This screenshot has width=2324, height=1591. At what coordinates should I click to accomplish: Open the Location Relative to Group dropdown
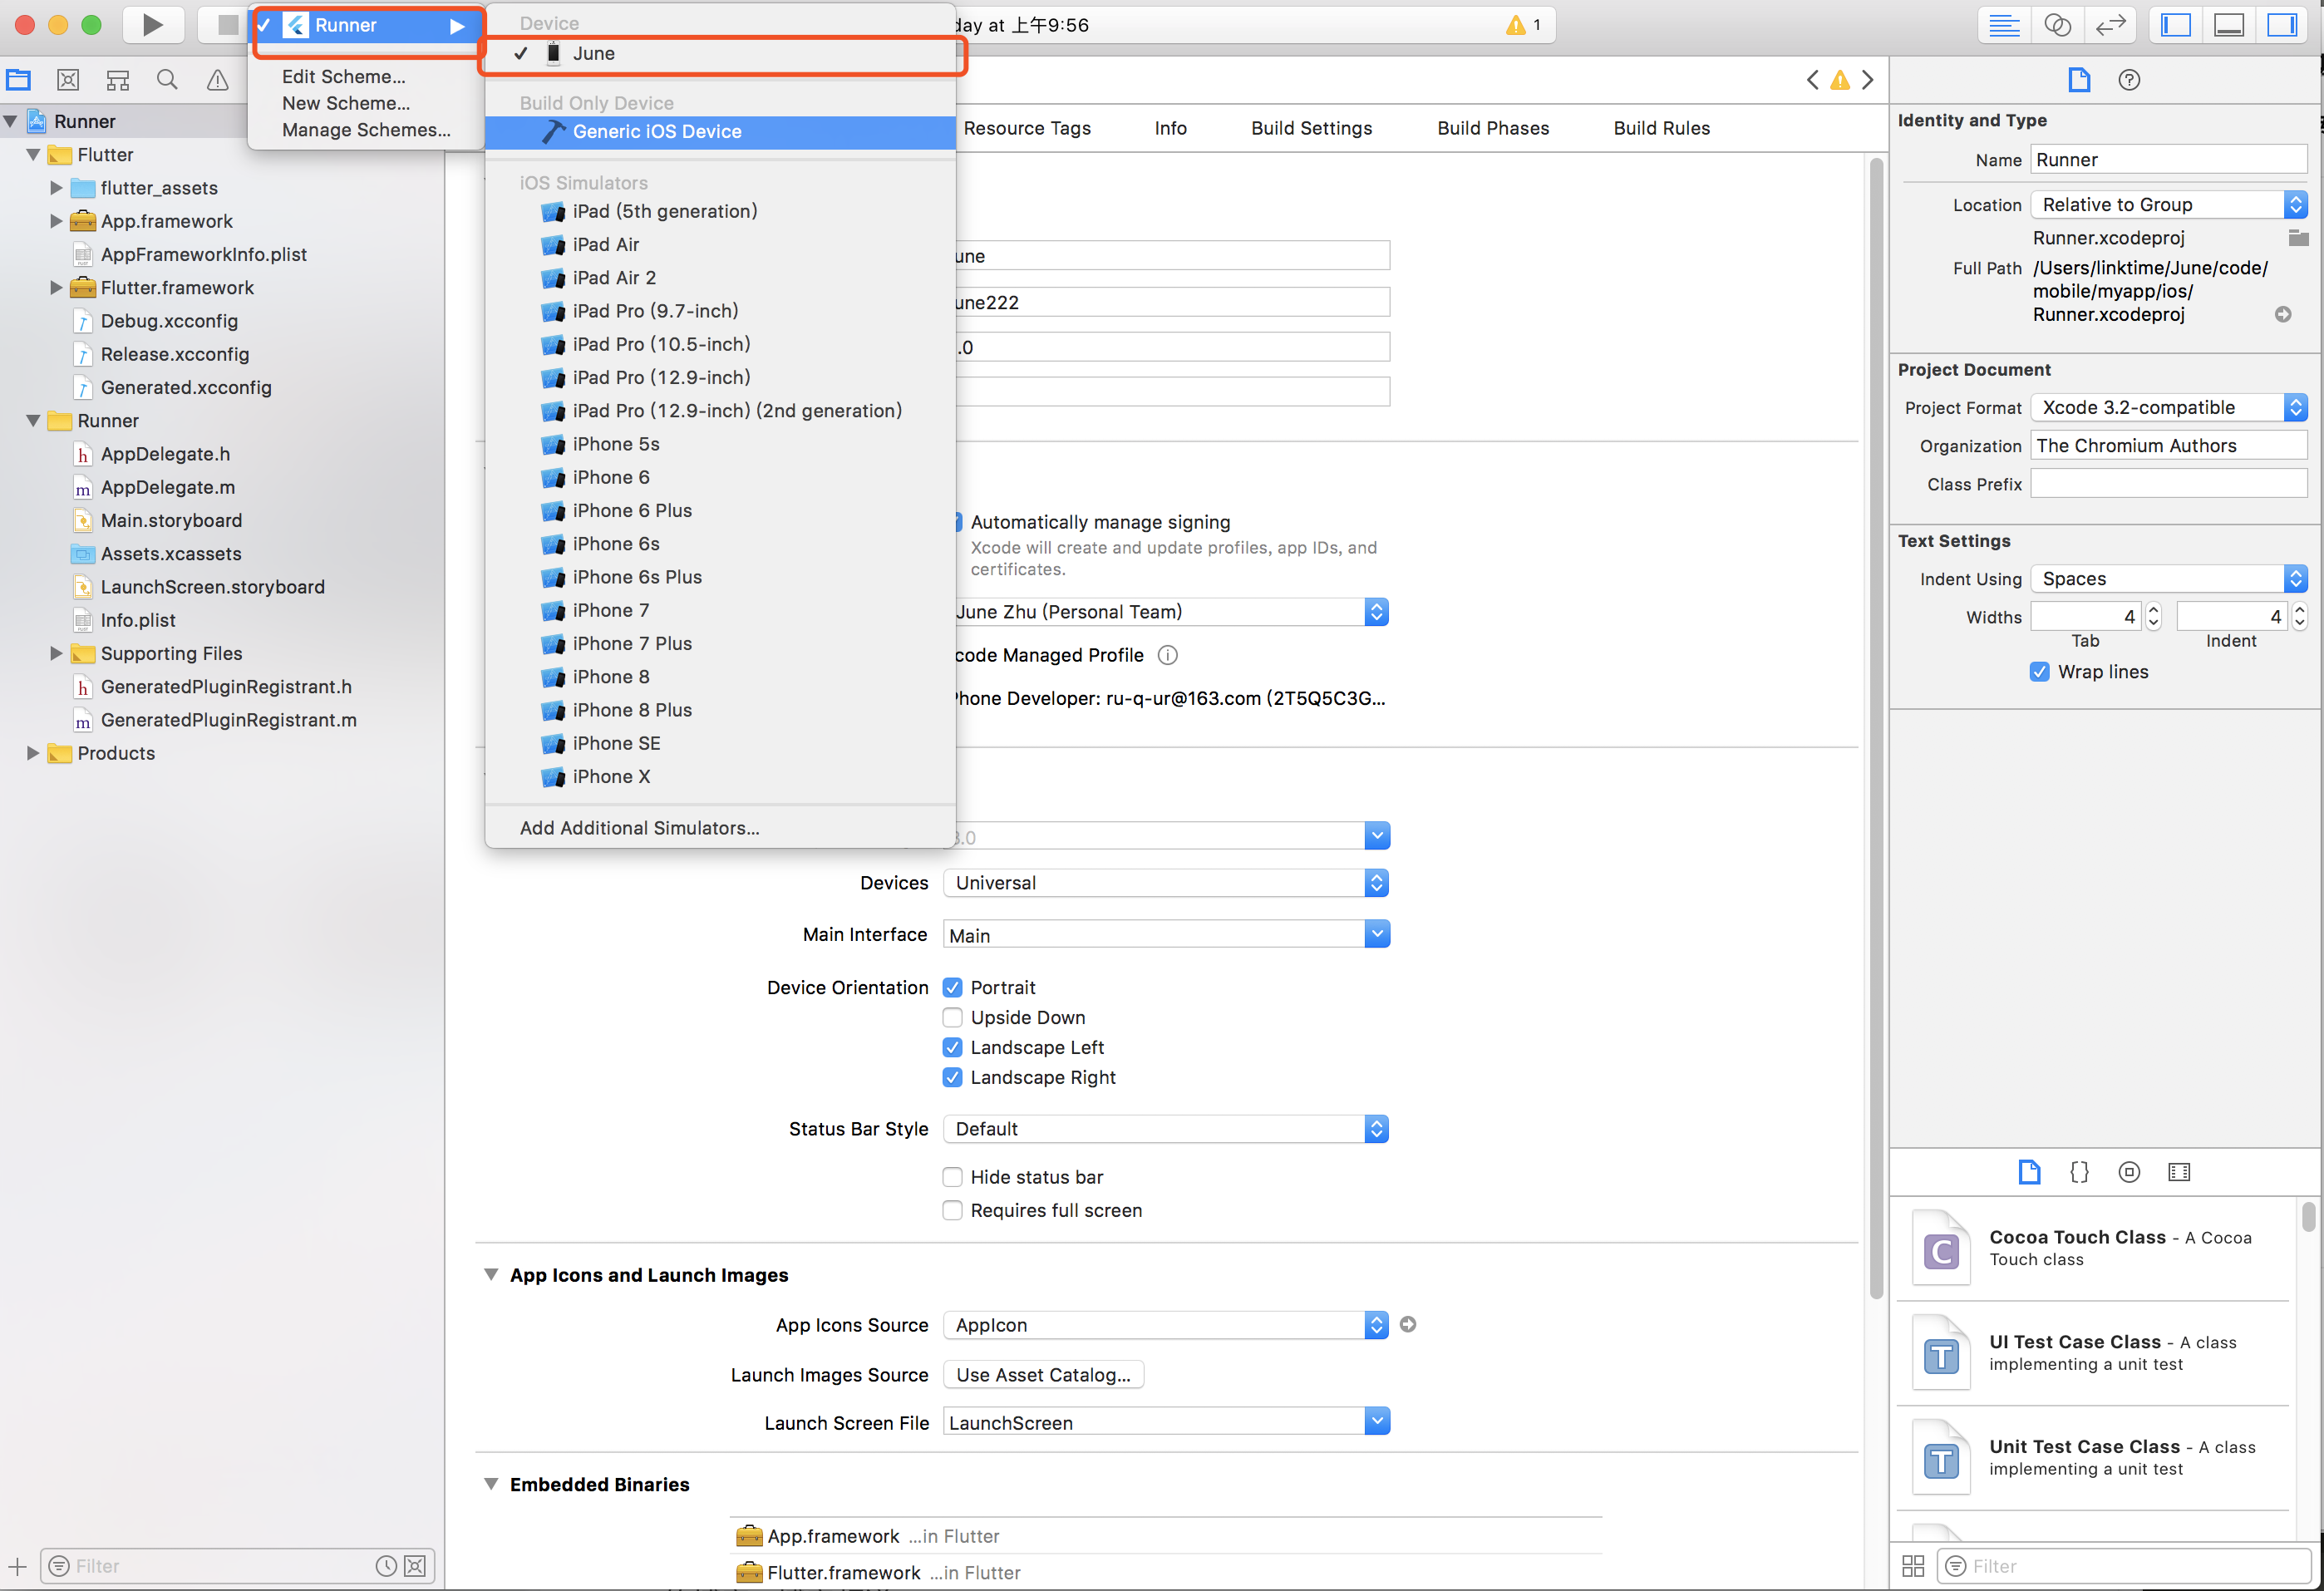(2169, 204)
